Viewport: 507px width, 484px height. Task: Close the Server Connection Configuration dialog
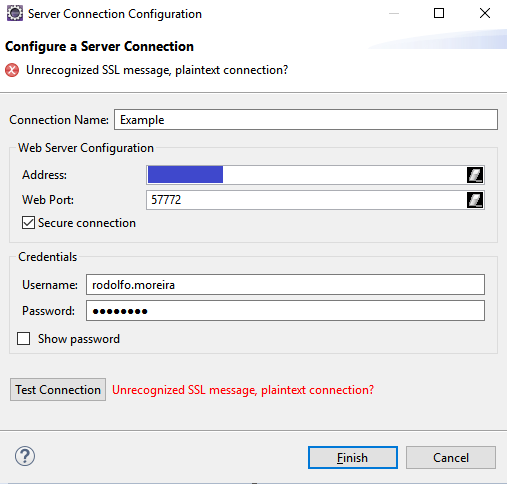(485, 13)
